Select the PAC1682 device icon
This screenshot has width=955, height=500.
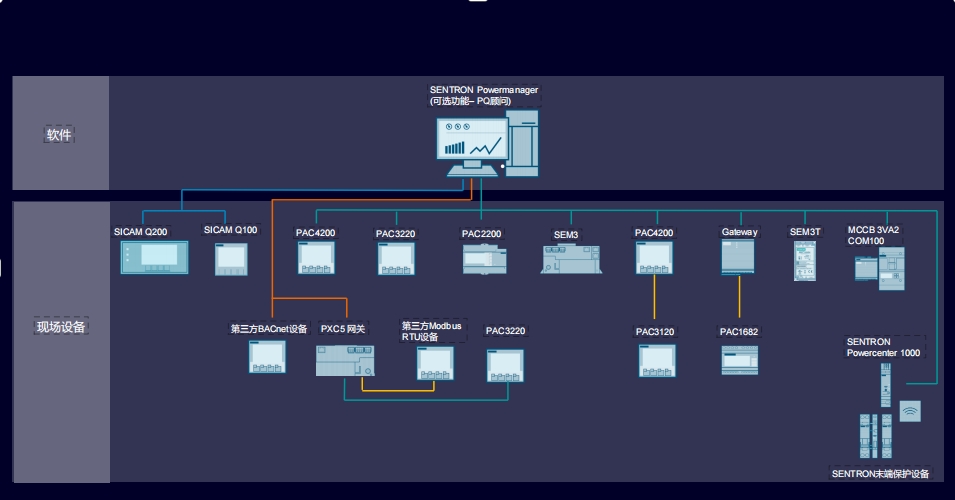point(739,360)
